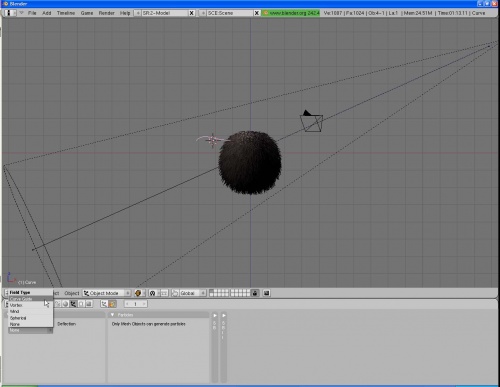The width and height of the screenshot is (500, 387).
Task: Open the Object menu in 3D header
Action: pos(72,293)
